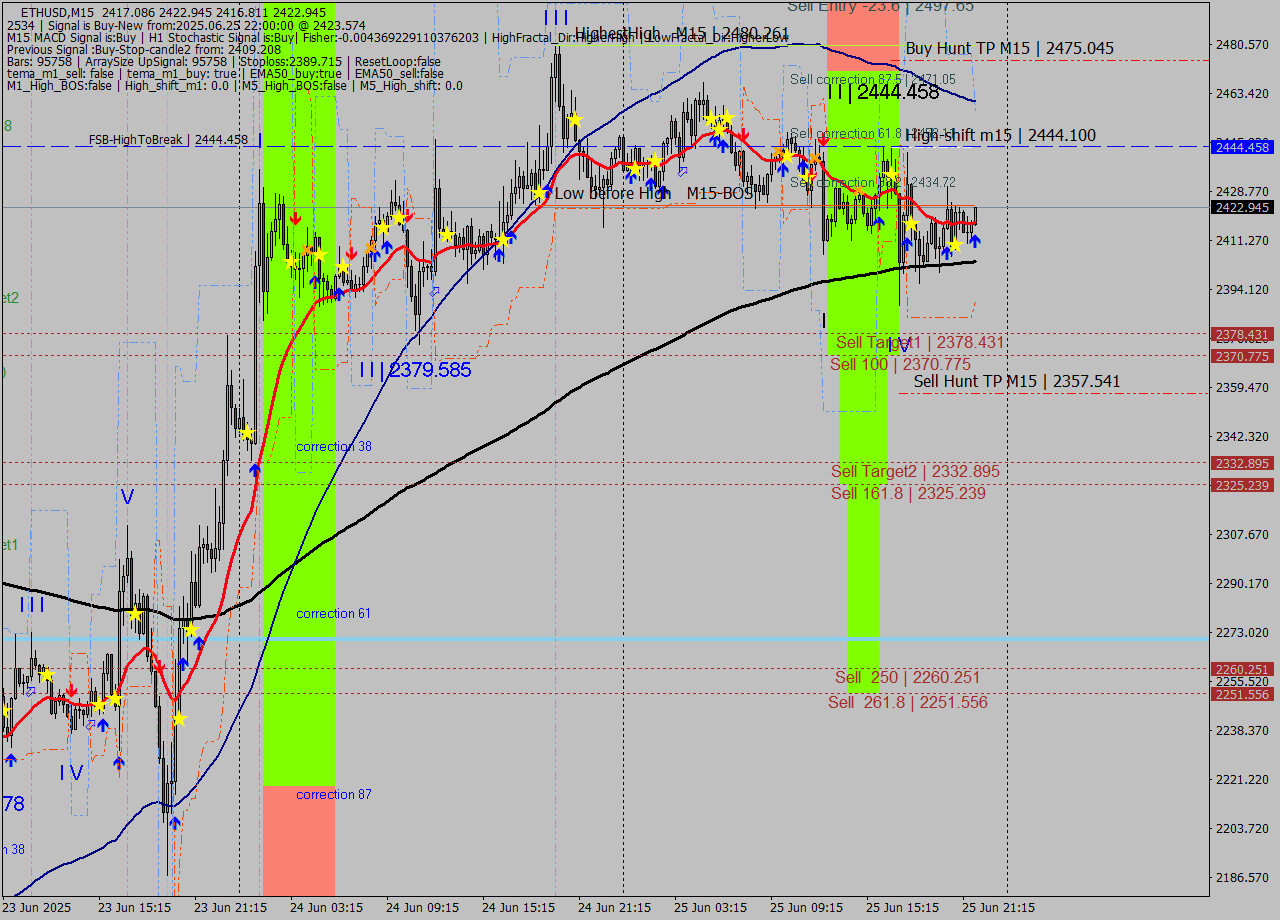This screenshot has width=1280, height=920.
Task: Click the correction 61 label in green zone
Action: click(x=333, y=613)
